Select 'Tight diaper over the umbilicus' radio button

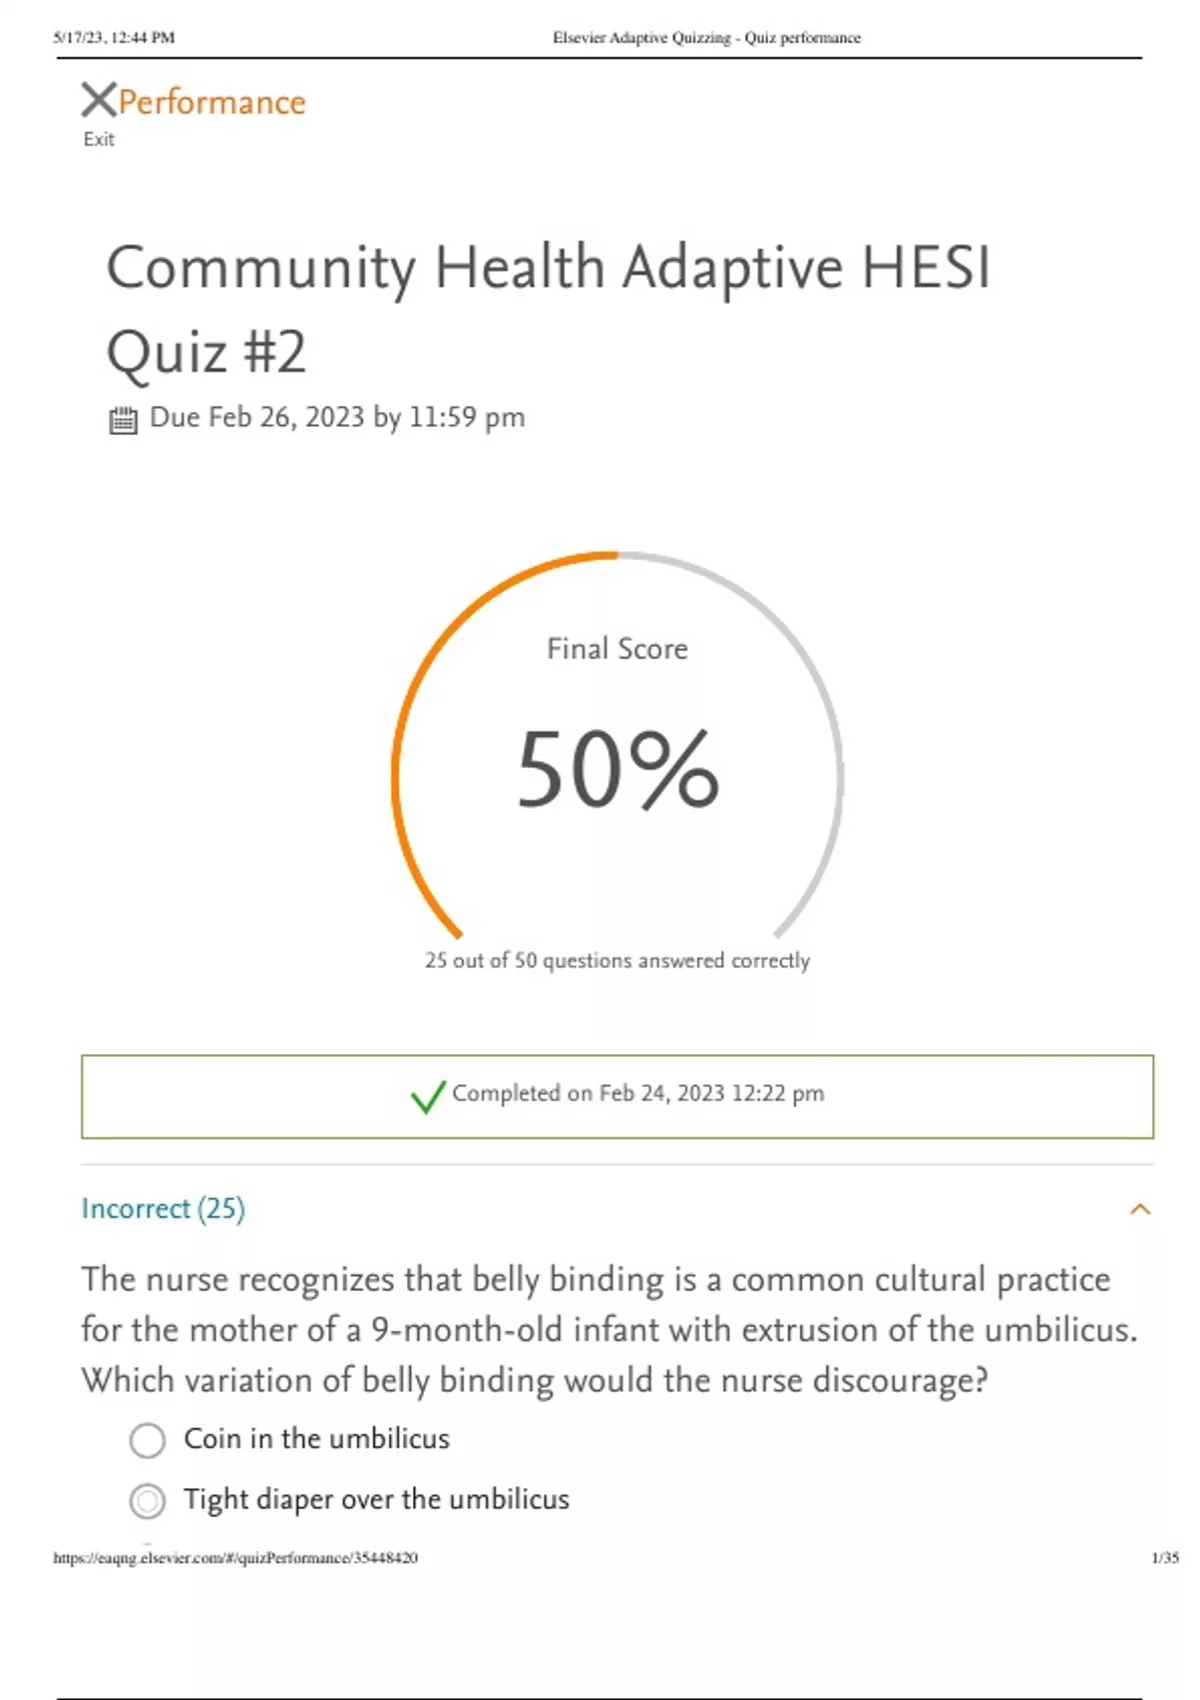pos(147,1500)
